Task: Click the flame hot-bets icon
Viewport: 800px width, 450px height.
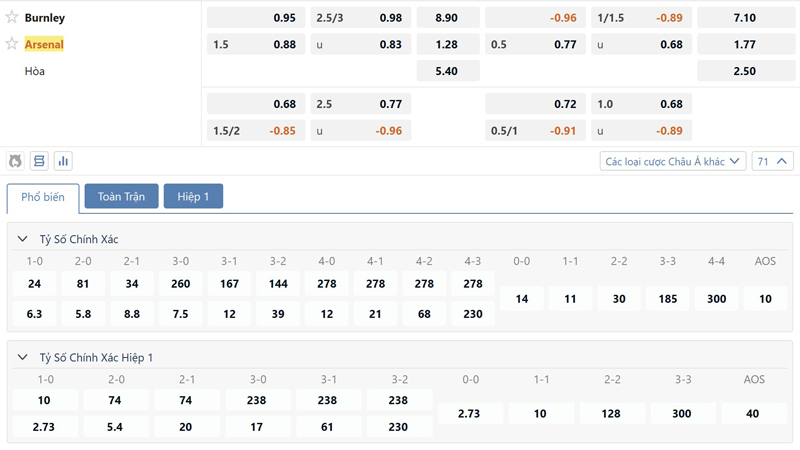Action: point(16,161)
